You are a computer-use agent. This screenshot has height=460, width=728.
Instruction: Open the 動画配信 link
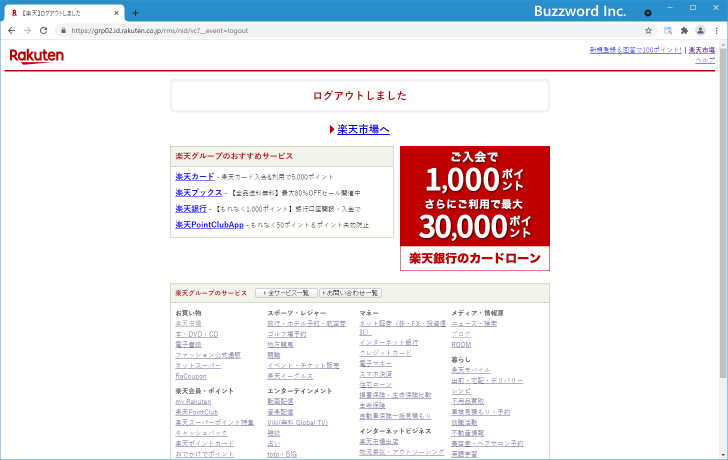[280, 402]
